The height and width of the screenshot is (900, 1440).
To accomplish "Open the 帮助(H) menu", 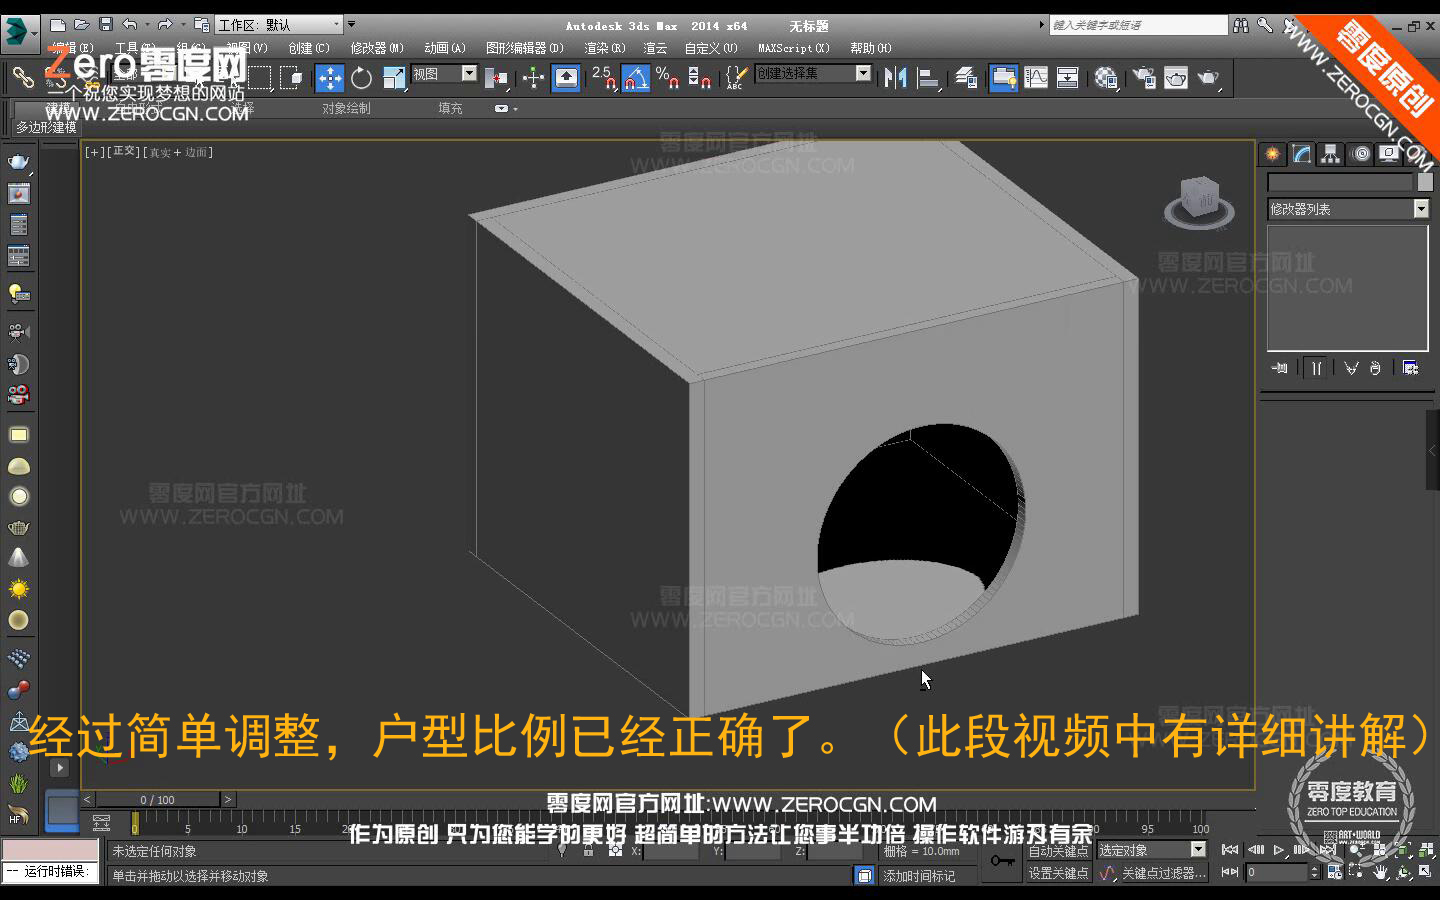I will [871, 48].
